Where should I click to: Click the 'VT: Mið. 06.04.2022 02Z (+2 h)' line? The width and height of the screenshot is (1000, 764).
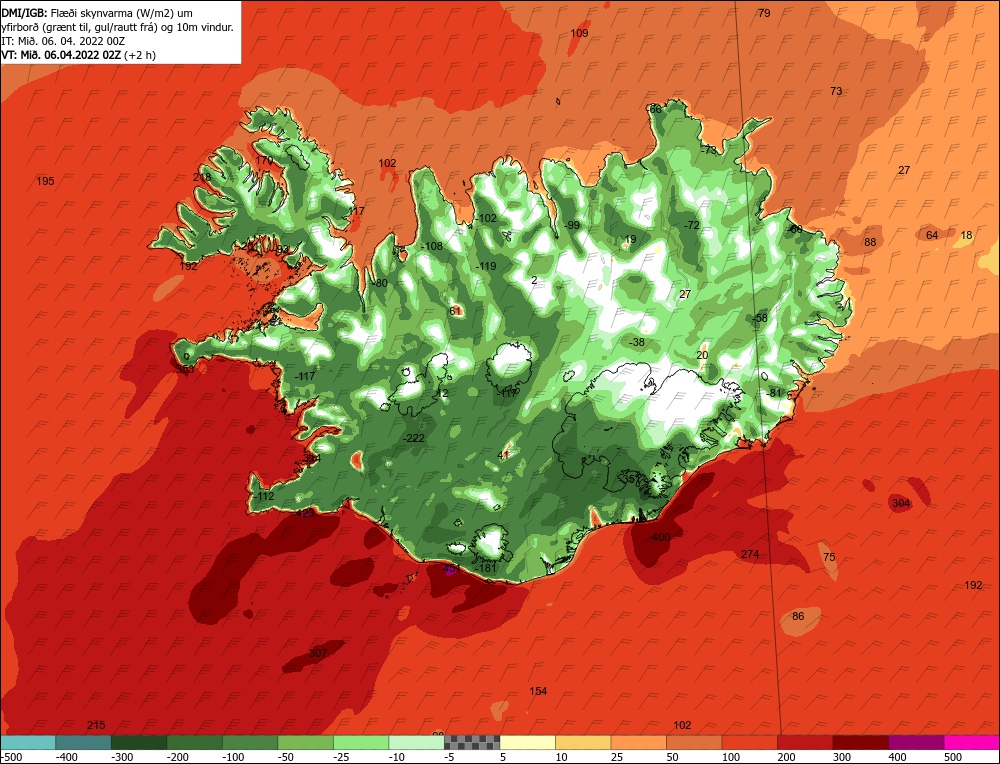(x=78, y=55)
